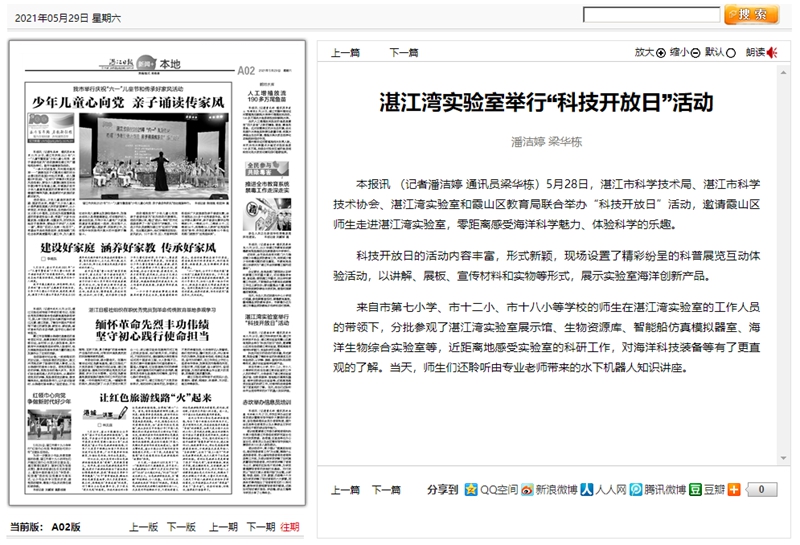Viewport: 800px width, 545px height.
Task: Open headline 建设好家庭 涵养好家教 传承好家风
Action: 128,248
